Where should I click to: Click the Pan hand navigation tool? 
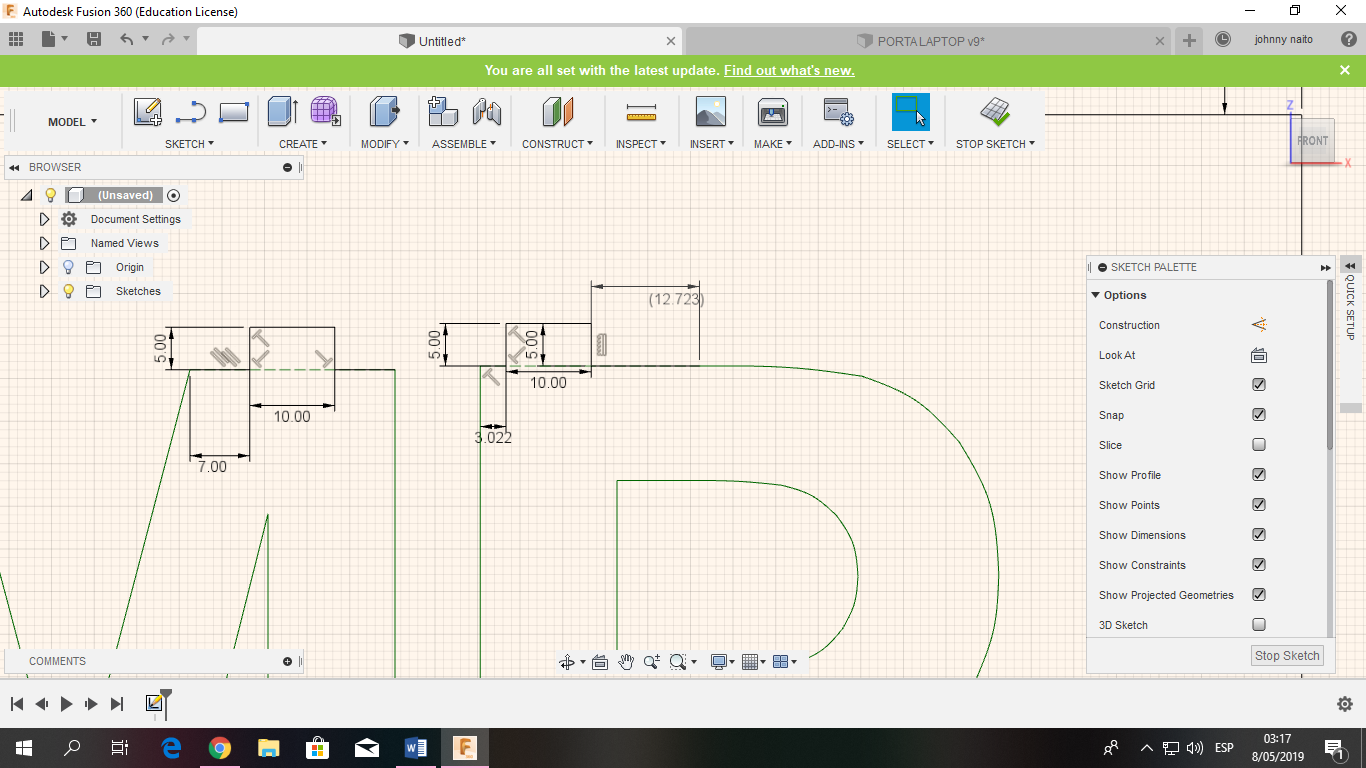pos(626,662)
